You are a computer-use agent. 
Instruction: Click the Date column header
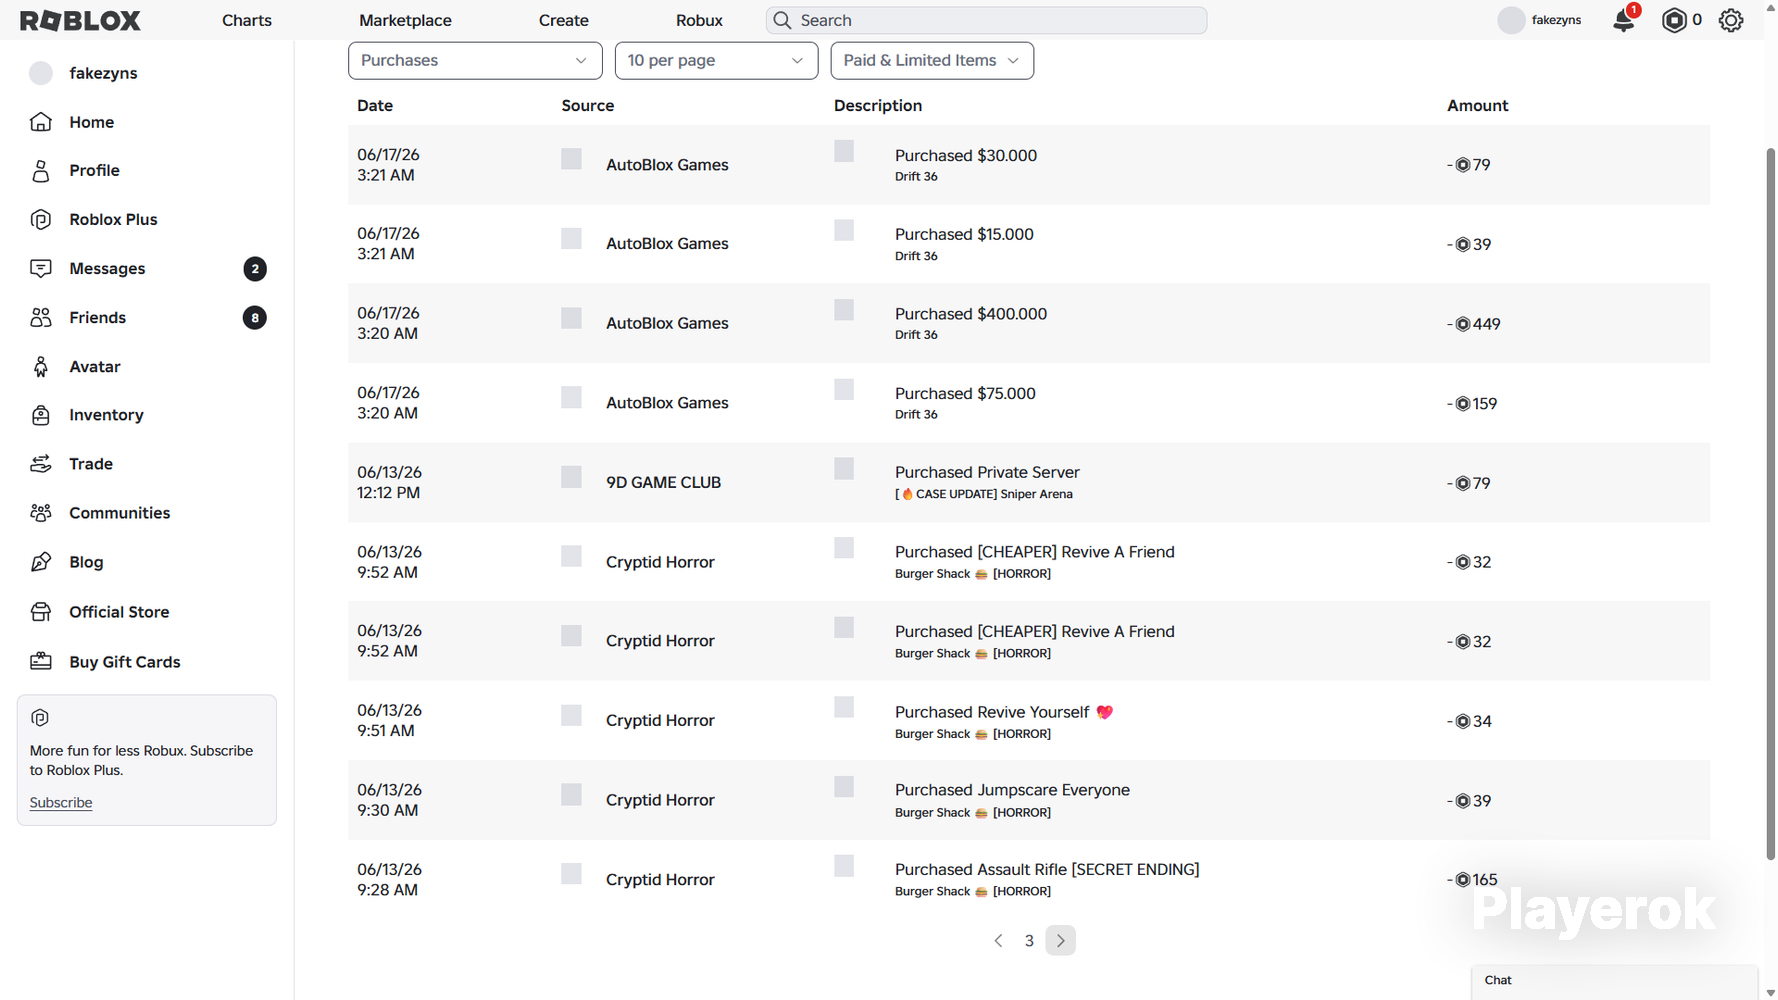[x=375, y=106]
